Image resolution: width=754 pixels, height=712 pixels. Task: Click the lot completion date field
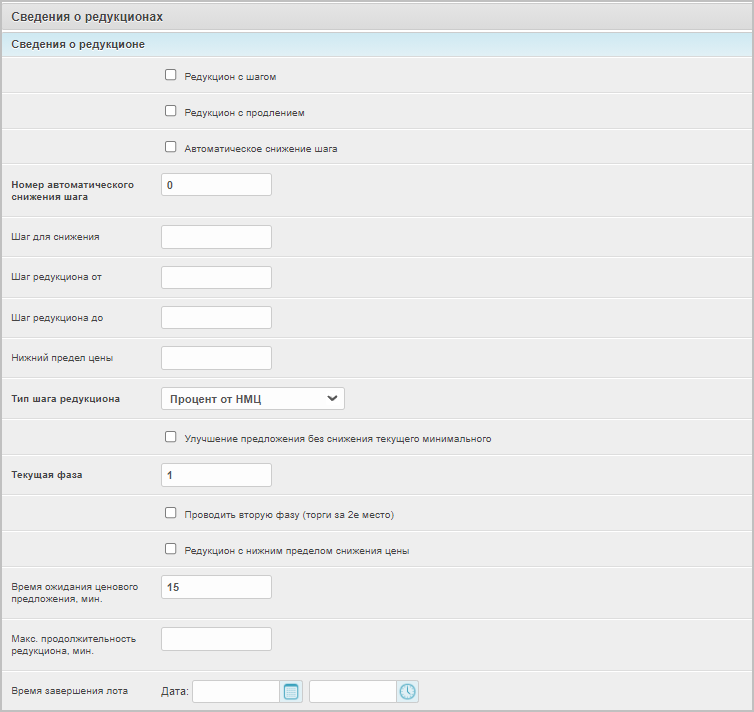[235, 691]
